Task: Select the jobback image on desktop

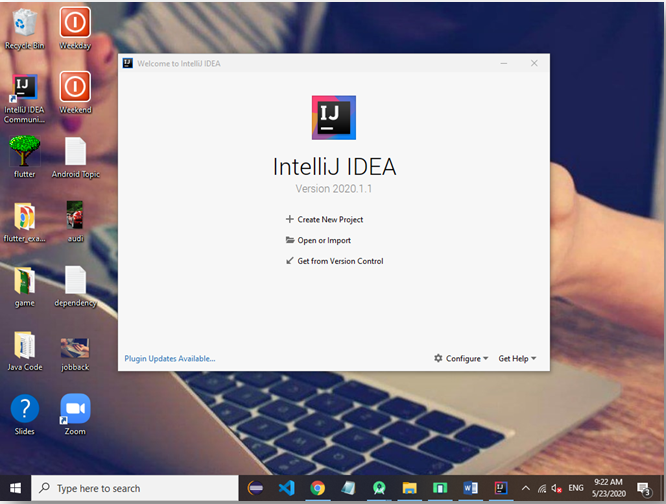Action: tap(75, 355)
